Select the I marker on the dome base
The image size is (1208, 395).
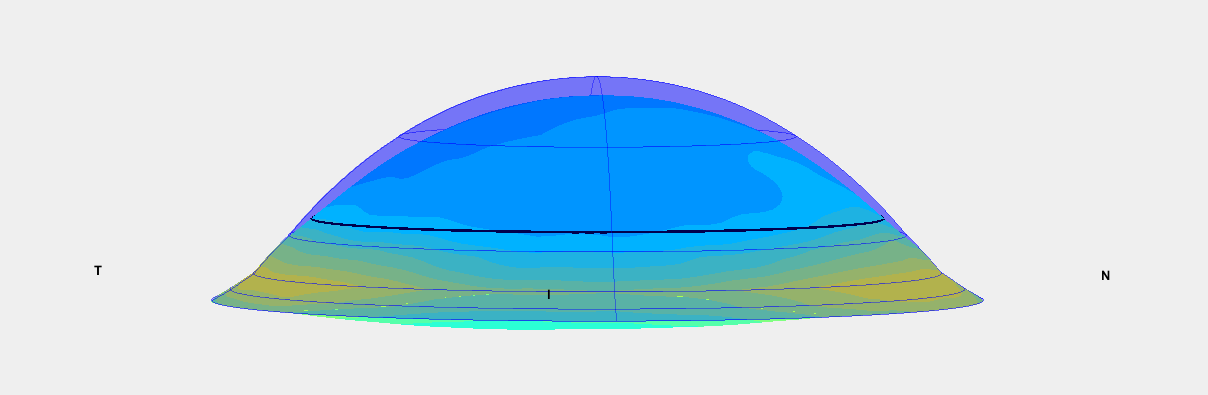point(548,294)
